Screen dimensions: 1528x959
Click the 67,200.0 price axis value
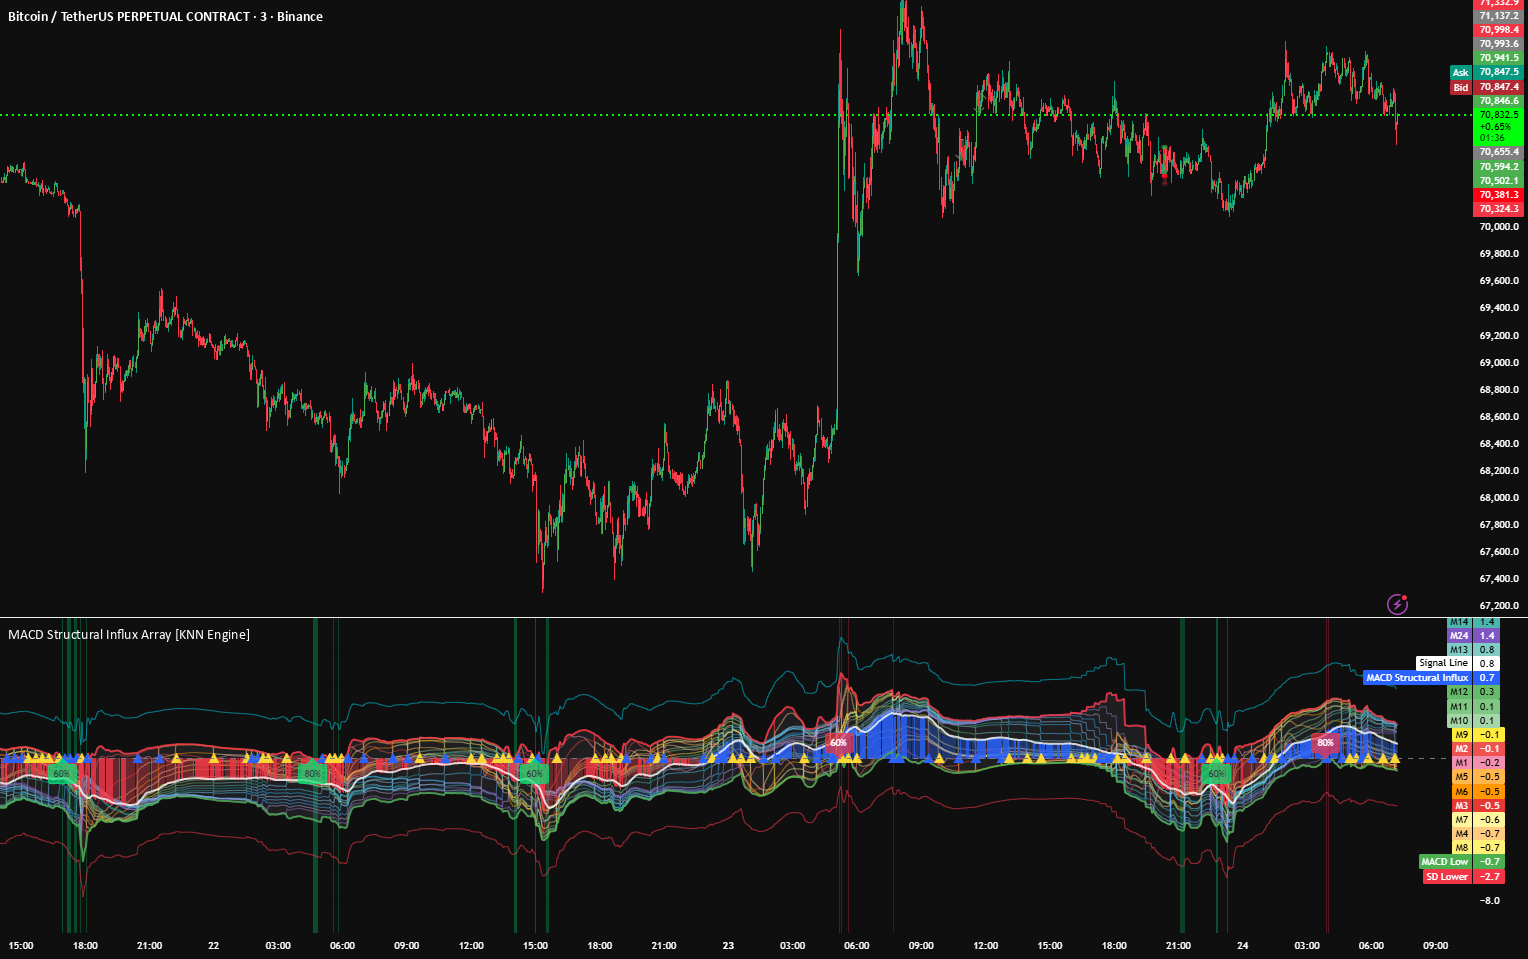[x=1499, y=605]
